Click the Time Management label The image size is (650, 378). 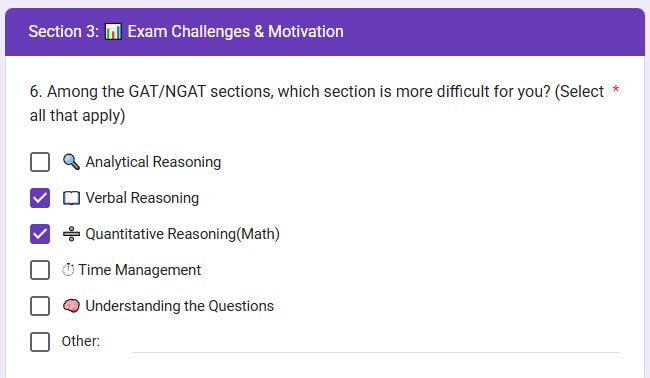[140, 270]
